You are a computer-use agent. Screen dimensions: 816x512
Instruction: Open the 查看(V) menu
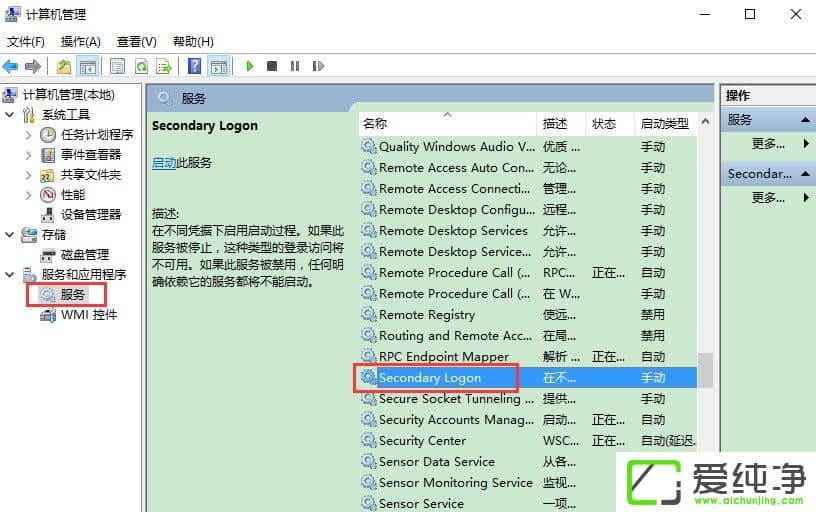pos(136,42)
